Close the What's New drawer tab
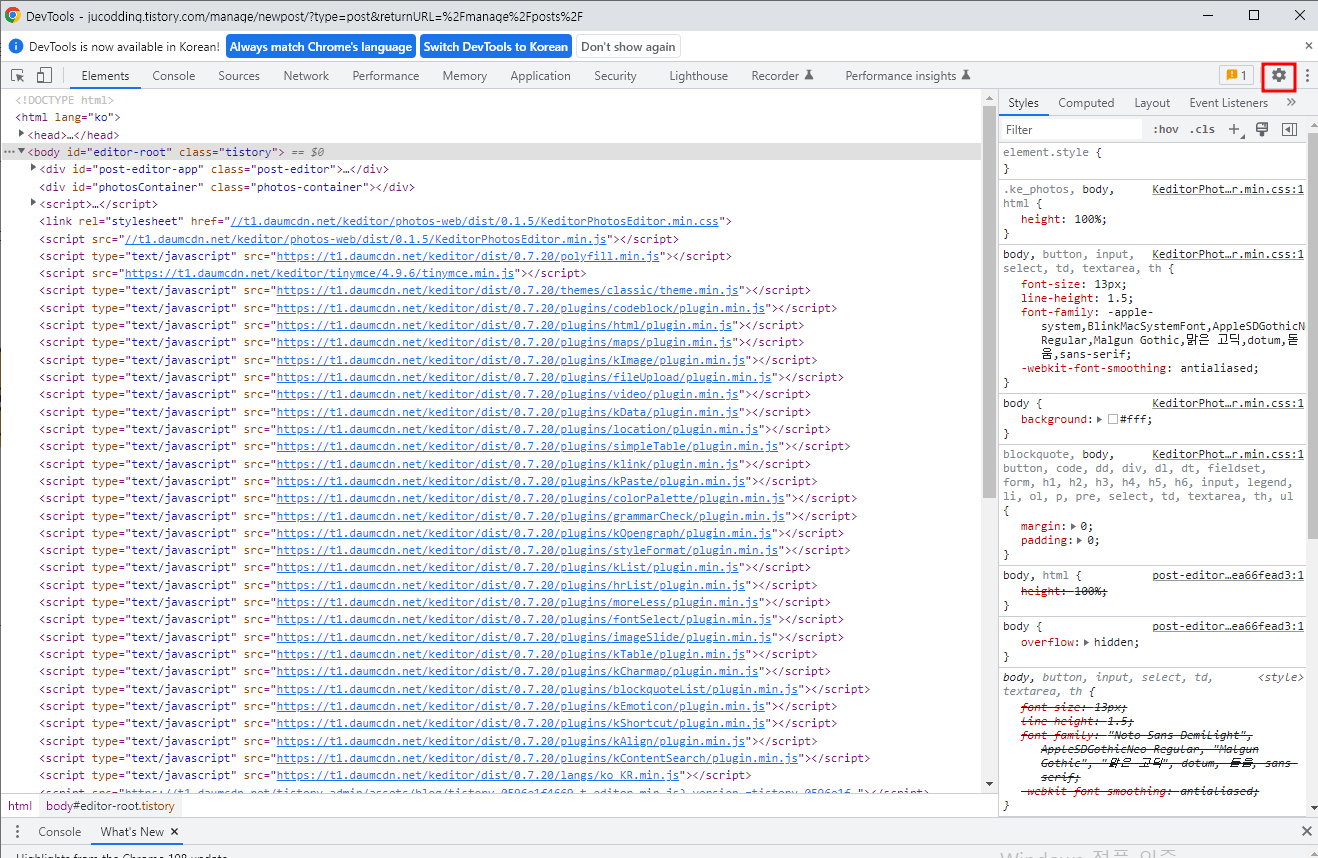This screenshot has height=858, width=1318. pyautogui.click(x=174, y=832)
